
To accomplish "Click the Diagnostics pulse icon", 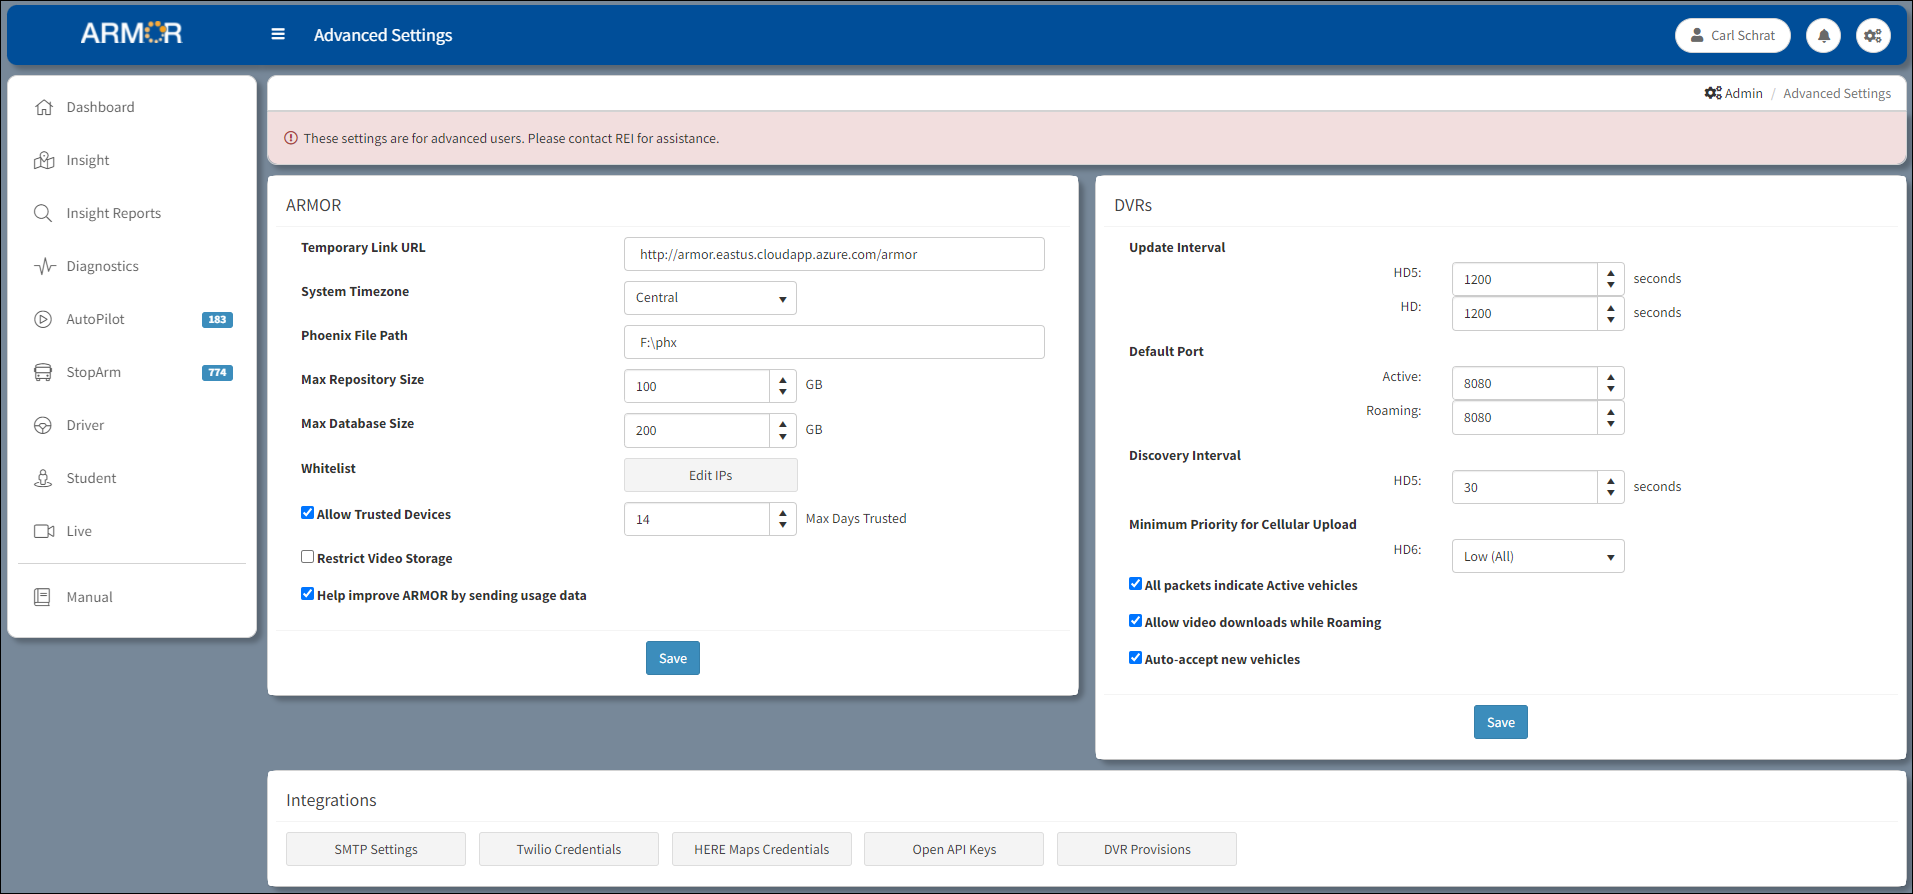I will 44,266.
